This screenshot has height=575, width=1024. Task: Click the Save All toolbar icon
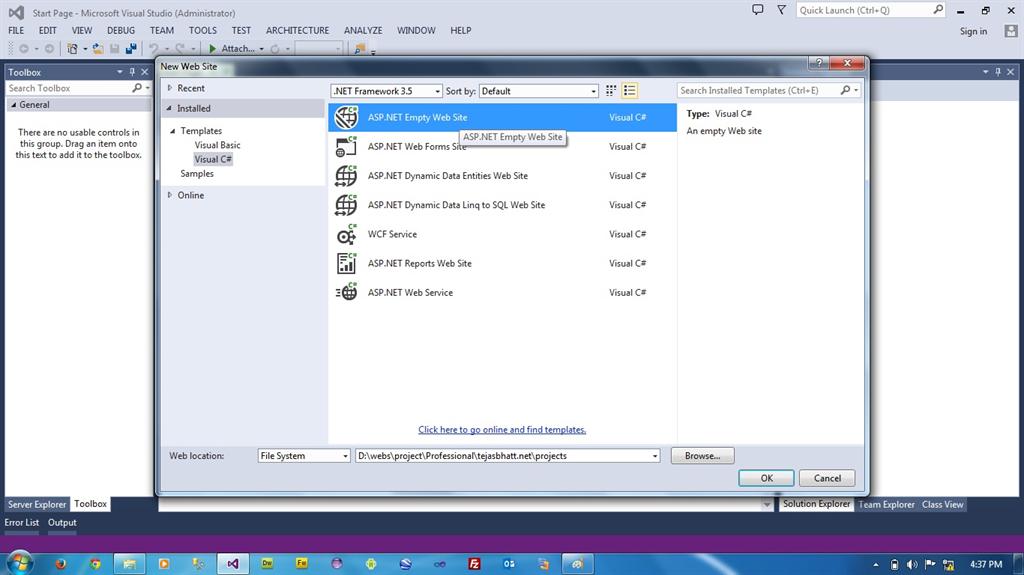[131, 49]
